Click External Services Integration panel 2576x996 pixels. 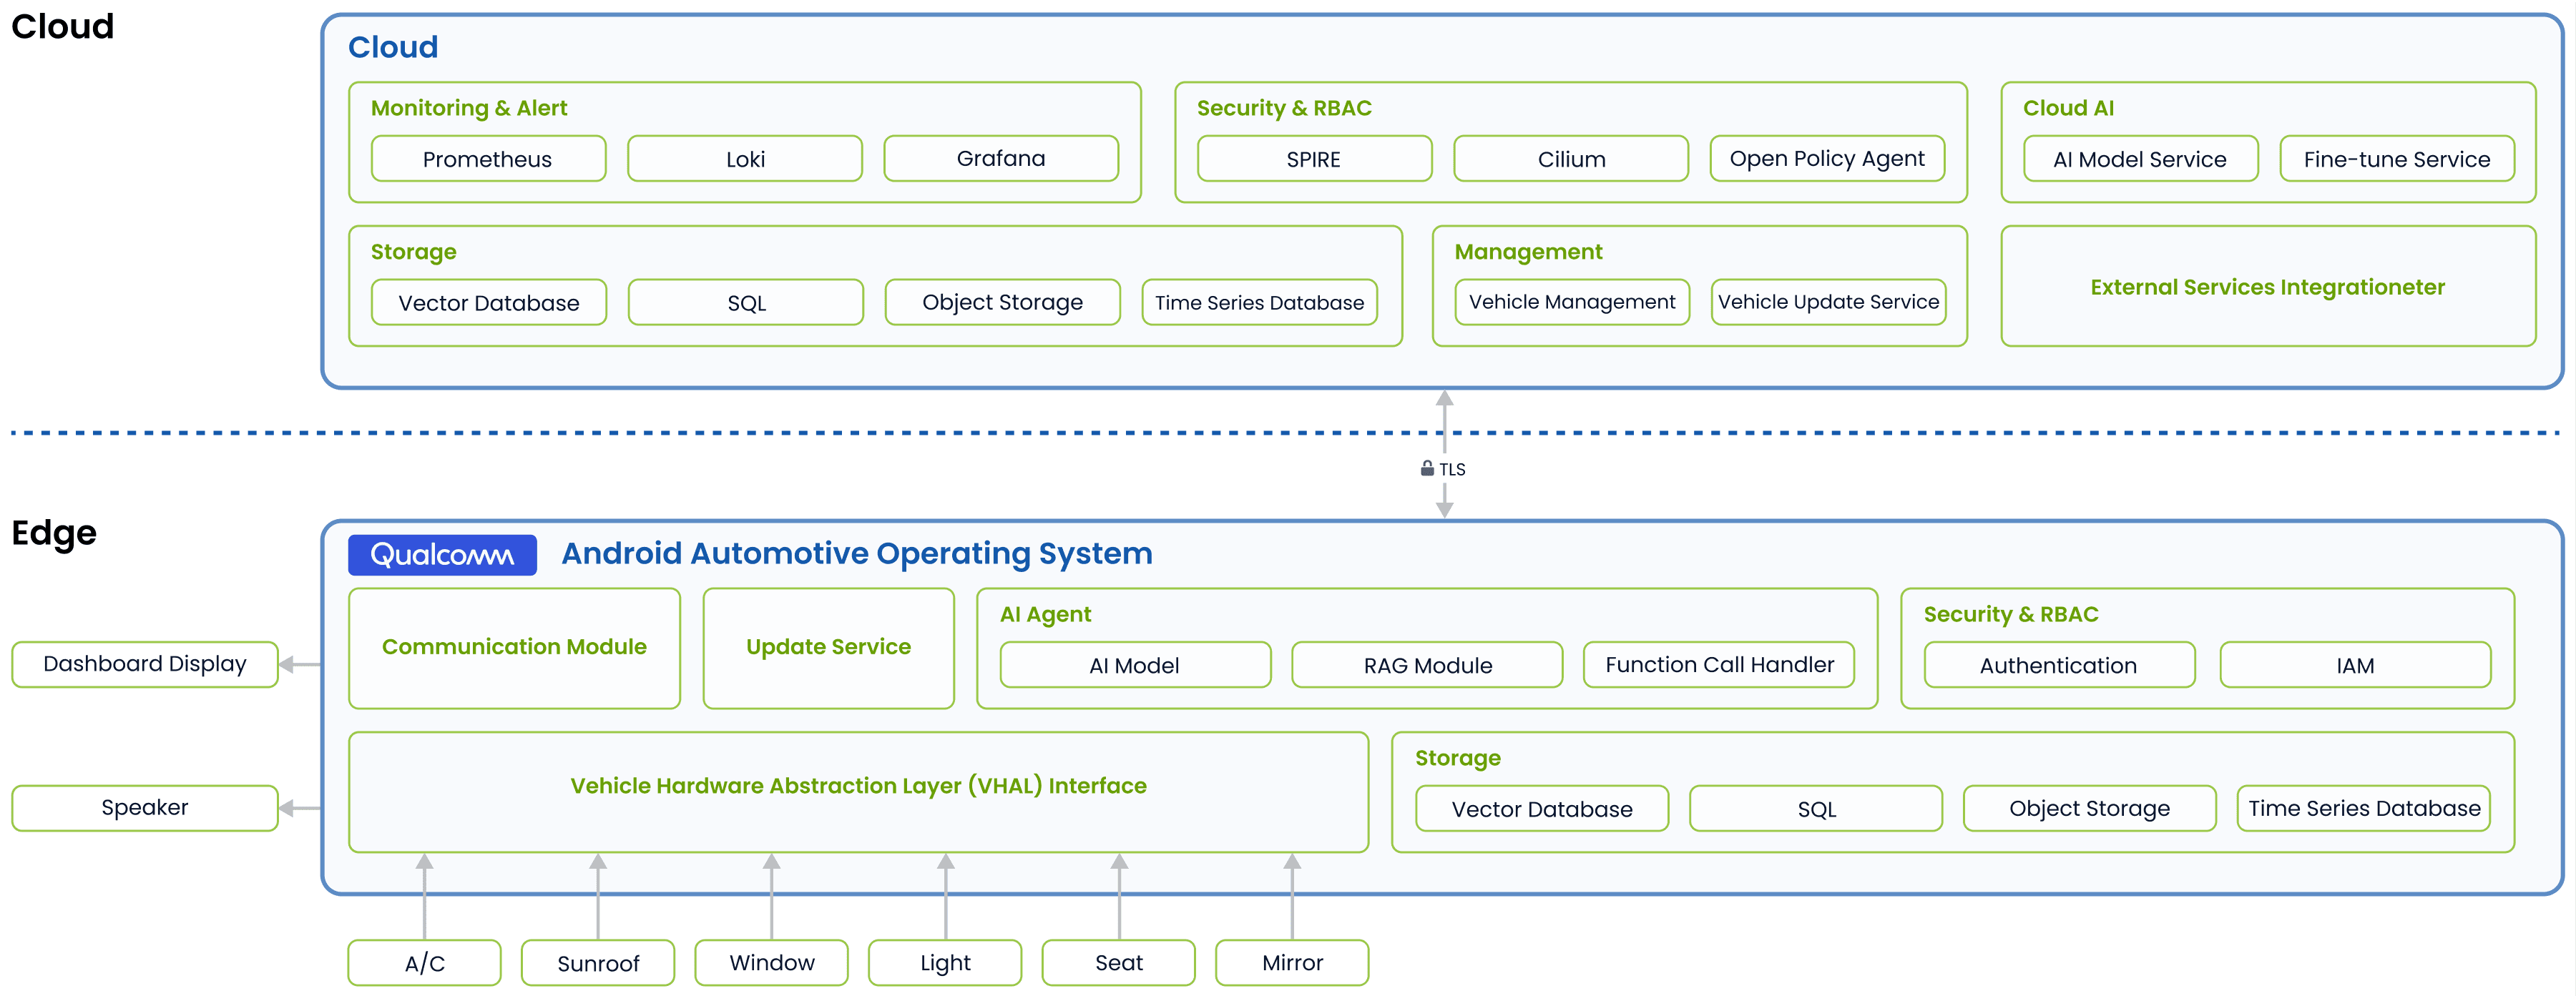(2267, 287)
